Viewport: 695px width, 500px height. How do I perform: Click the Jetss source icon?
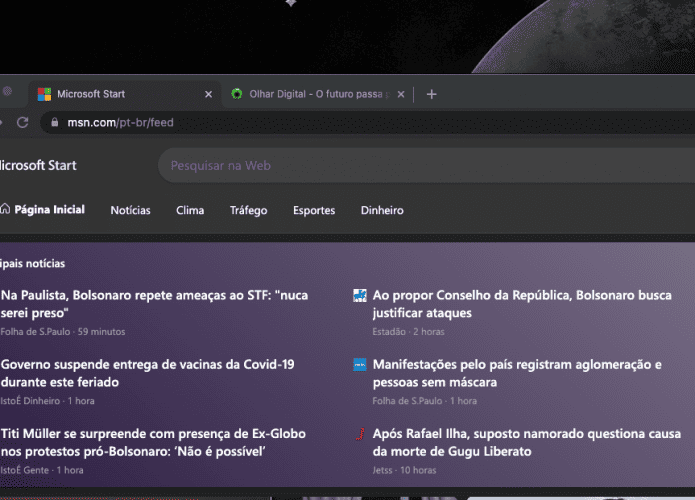(x=360, y=434)
